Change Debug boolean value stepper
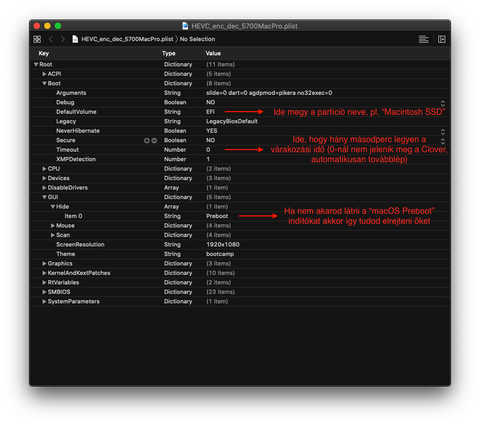 tap(443, 103)
